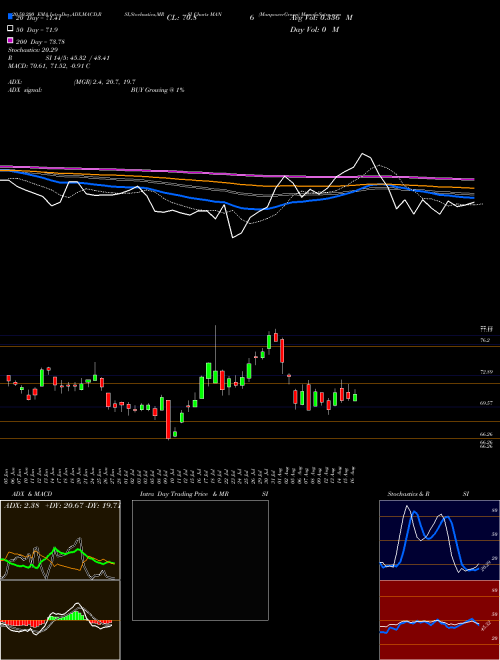This screenshot has width=500, height=660.
Task: Click the 'ADX signal:' label
Action: (x=25, y=90)
